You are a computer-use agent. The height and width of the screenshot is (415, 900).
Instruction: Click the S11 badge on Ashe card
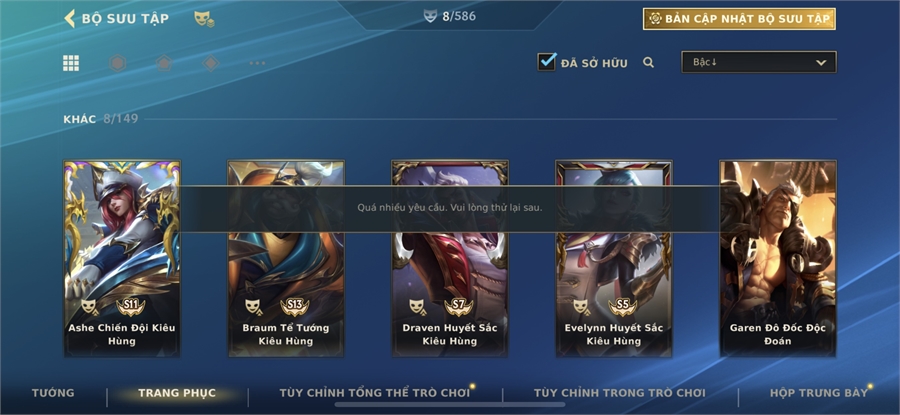pyautogui.click(x=131, y=307)
